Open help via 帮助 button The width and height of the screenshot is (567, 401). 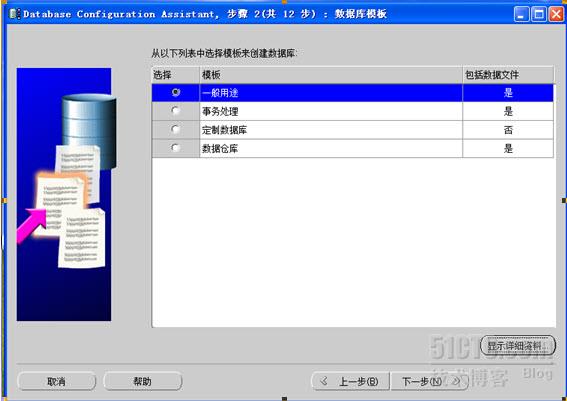[142, 381]
